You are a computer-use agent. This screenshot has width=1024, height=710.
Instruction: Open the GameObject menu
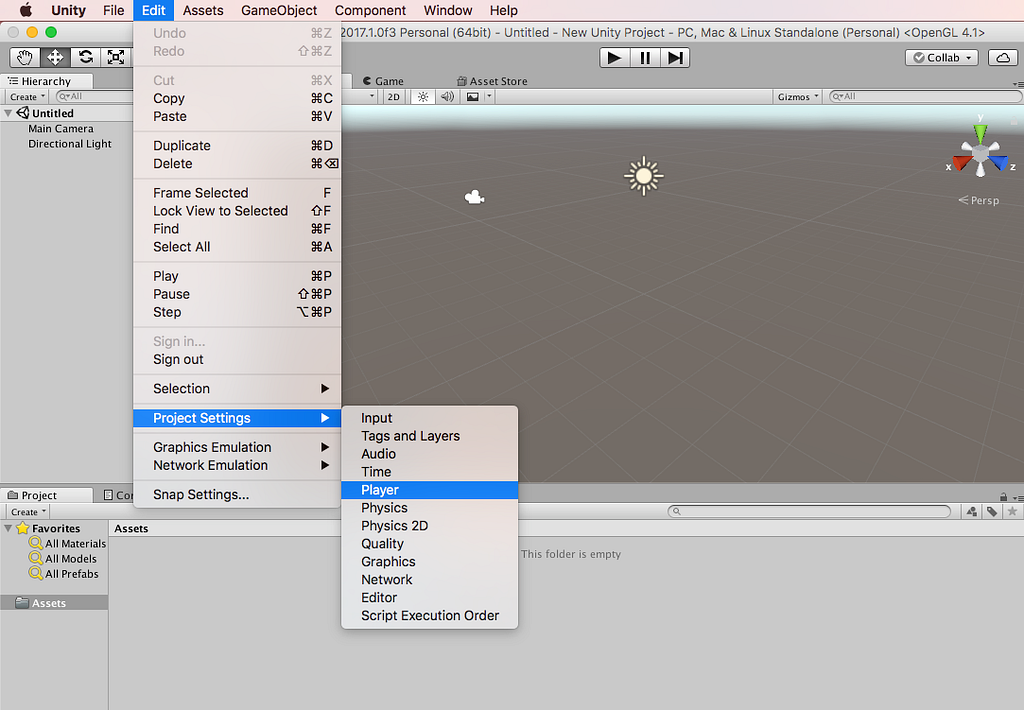click(x=279, y=10)
